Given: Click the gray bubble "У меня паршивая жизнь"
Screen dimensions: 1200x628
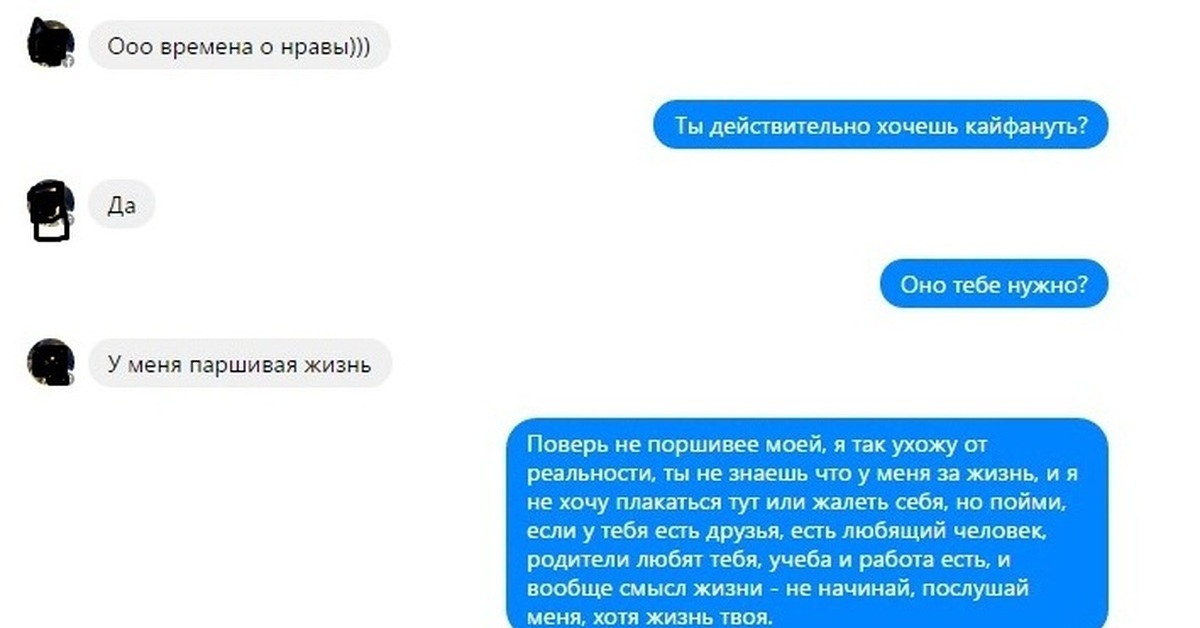Looking at the screenshot, I should pyautogui.click(x=240, y=364).
